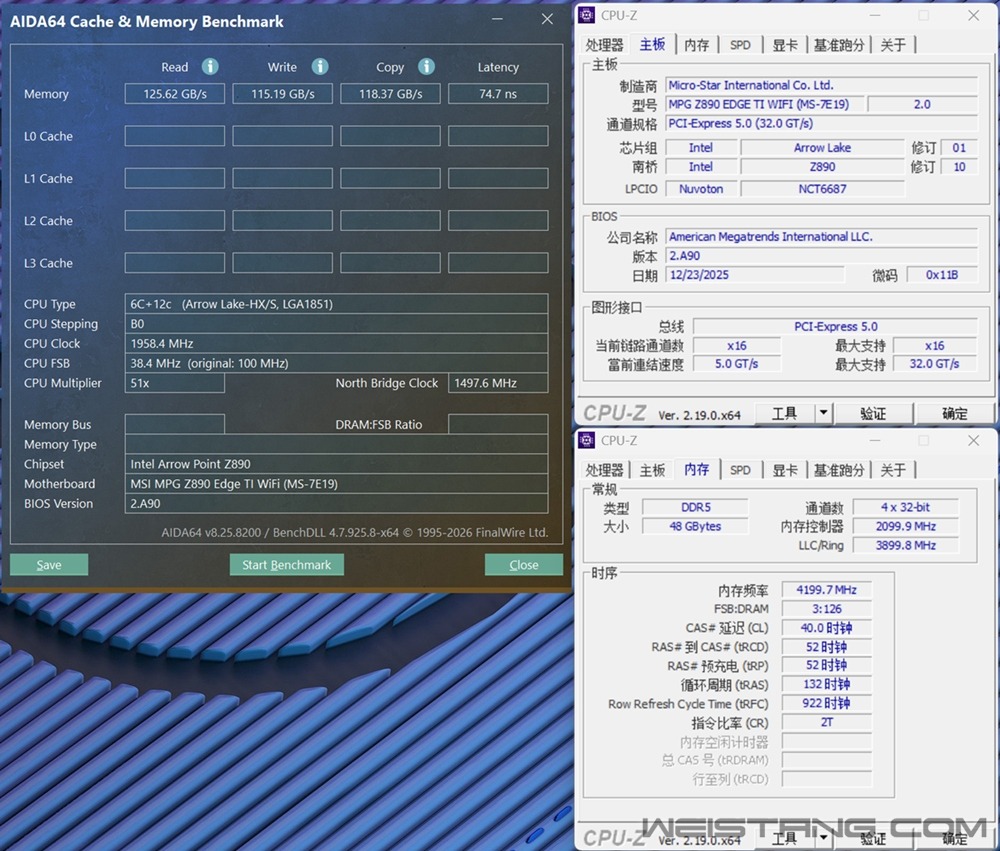1000x851 pixels.
Task: Switch to the 处理器 tab in CPU-Z
Action: (x=603, y=44)
